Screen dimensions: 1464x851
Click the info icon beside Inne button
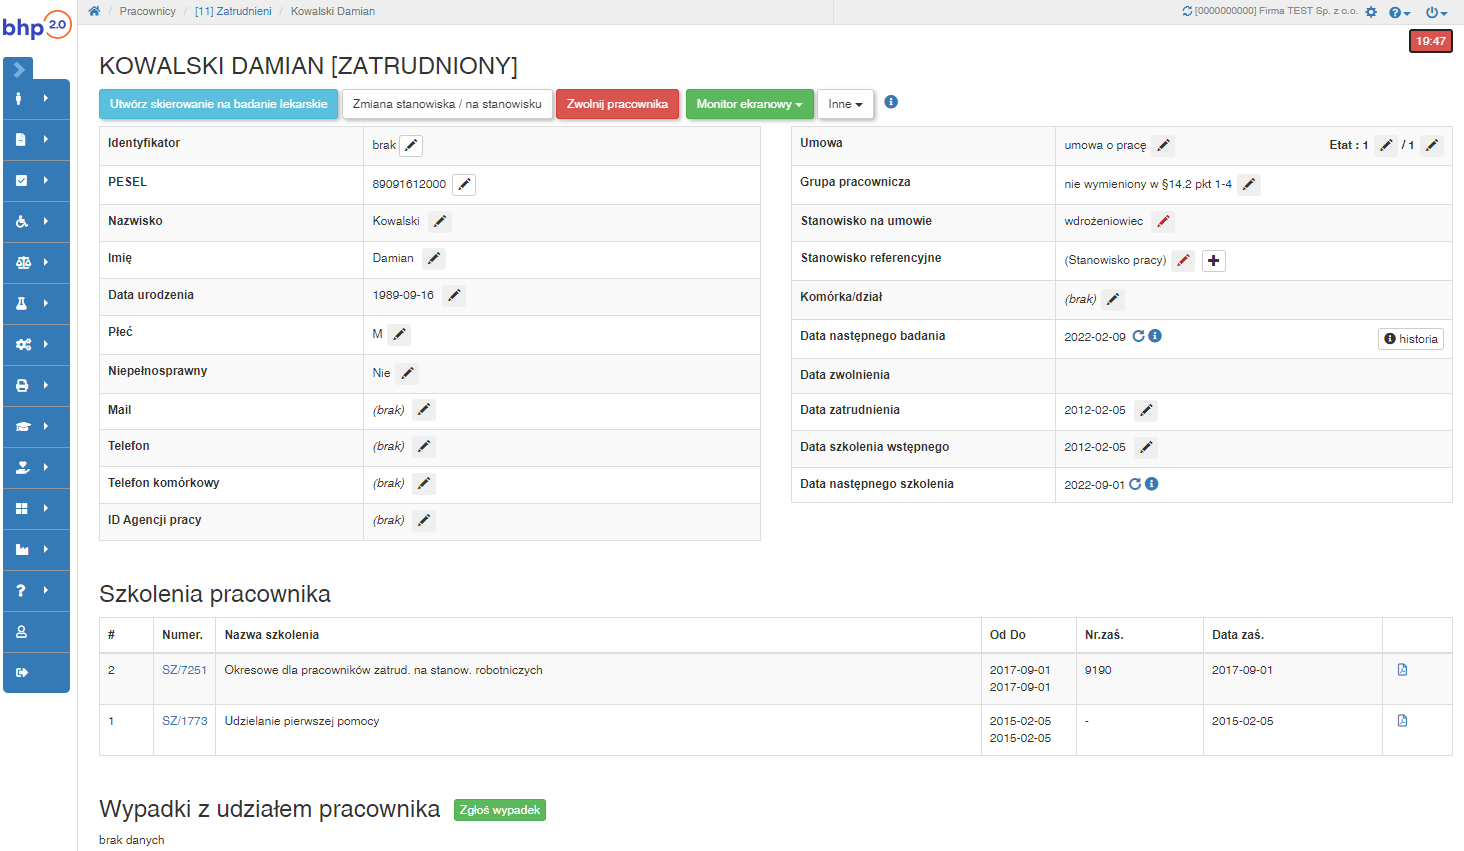(x=891, y=102)
